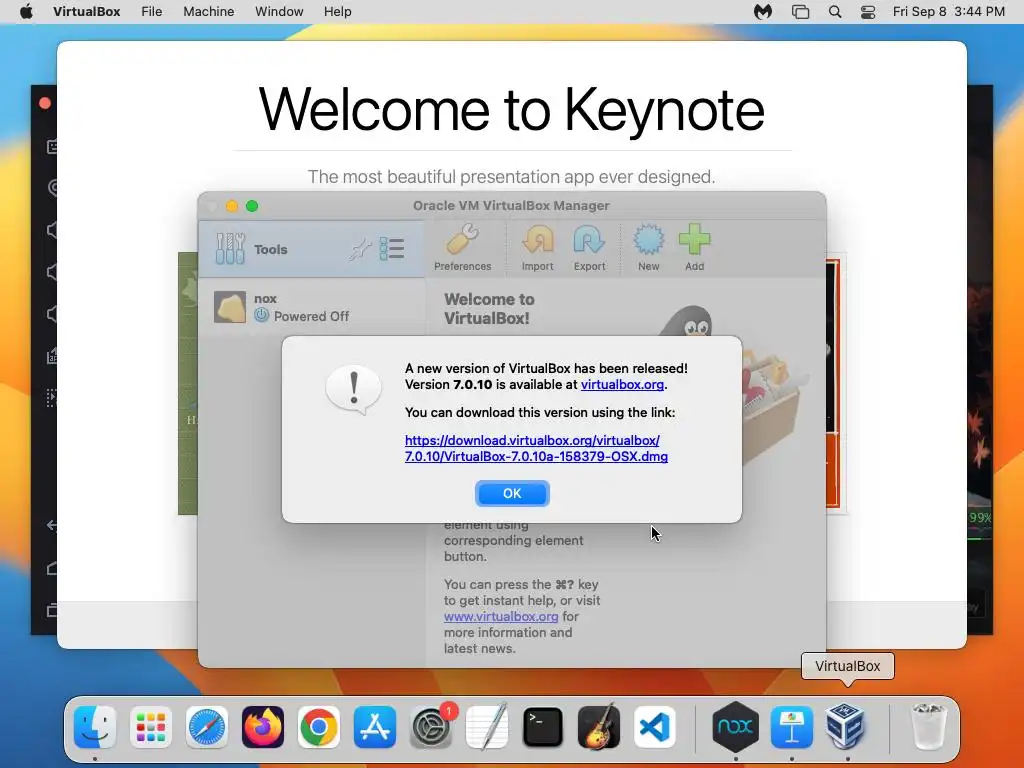Launch GarageBand from the Dock
The width and height of the screenshot is (1024, 768).
(599, 727)
